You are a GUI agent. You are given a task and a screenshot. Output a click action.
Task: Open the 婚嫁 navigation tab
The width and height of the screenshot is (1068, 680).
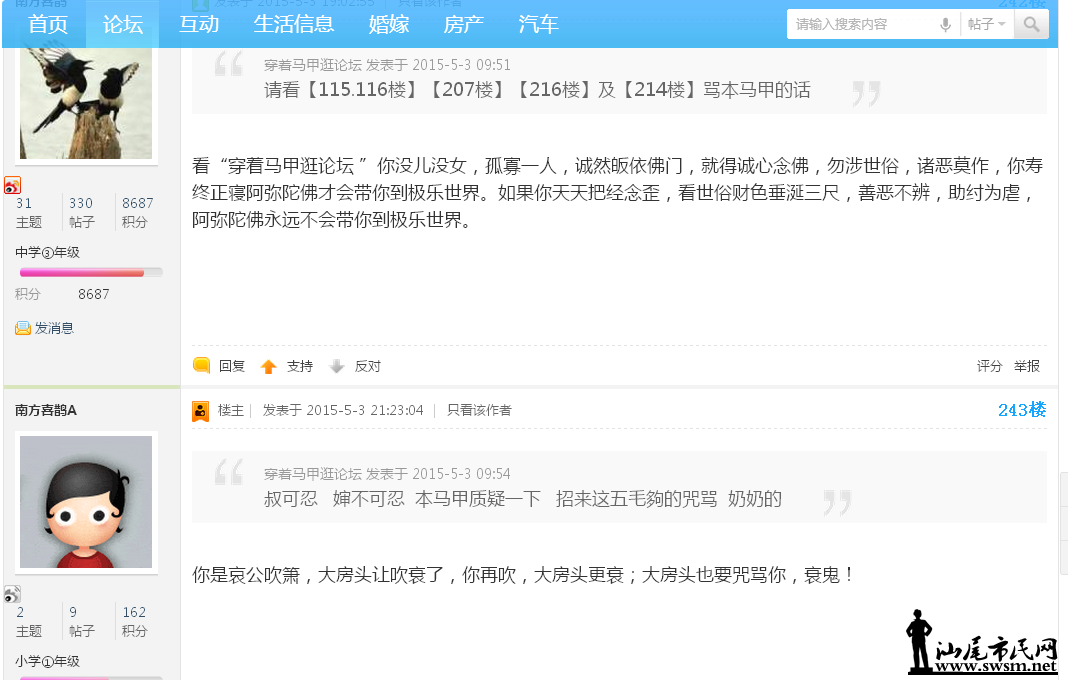pyautogui.click(x=389, y=25)
